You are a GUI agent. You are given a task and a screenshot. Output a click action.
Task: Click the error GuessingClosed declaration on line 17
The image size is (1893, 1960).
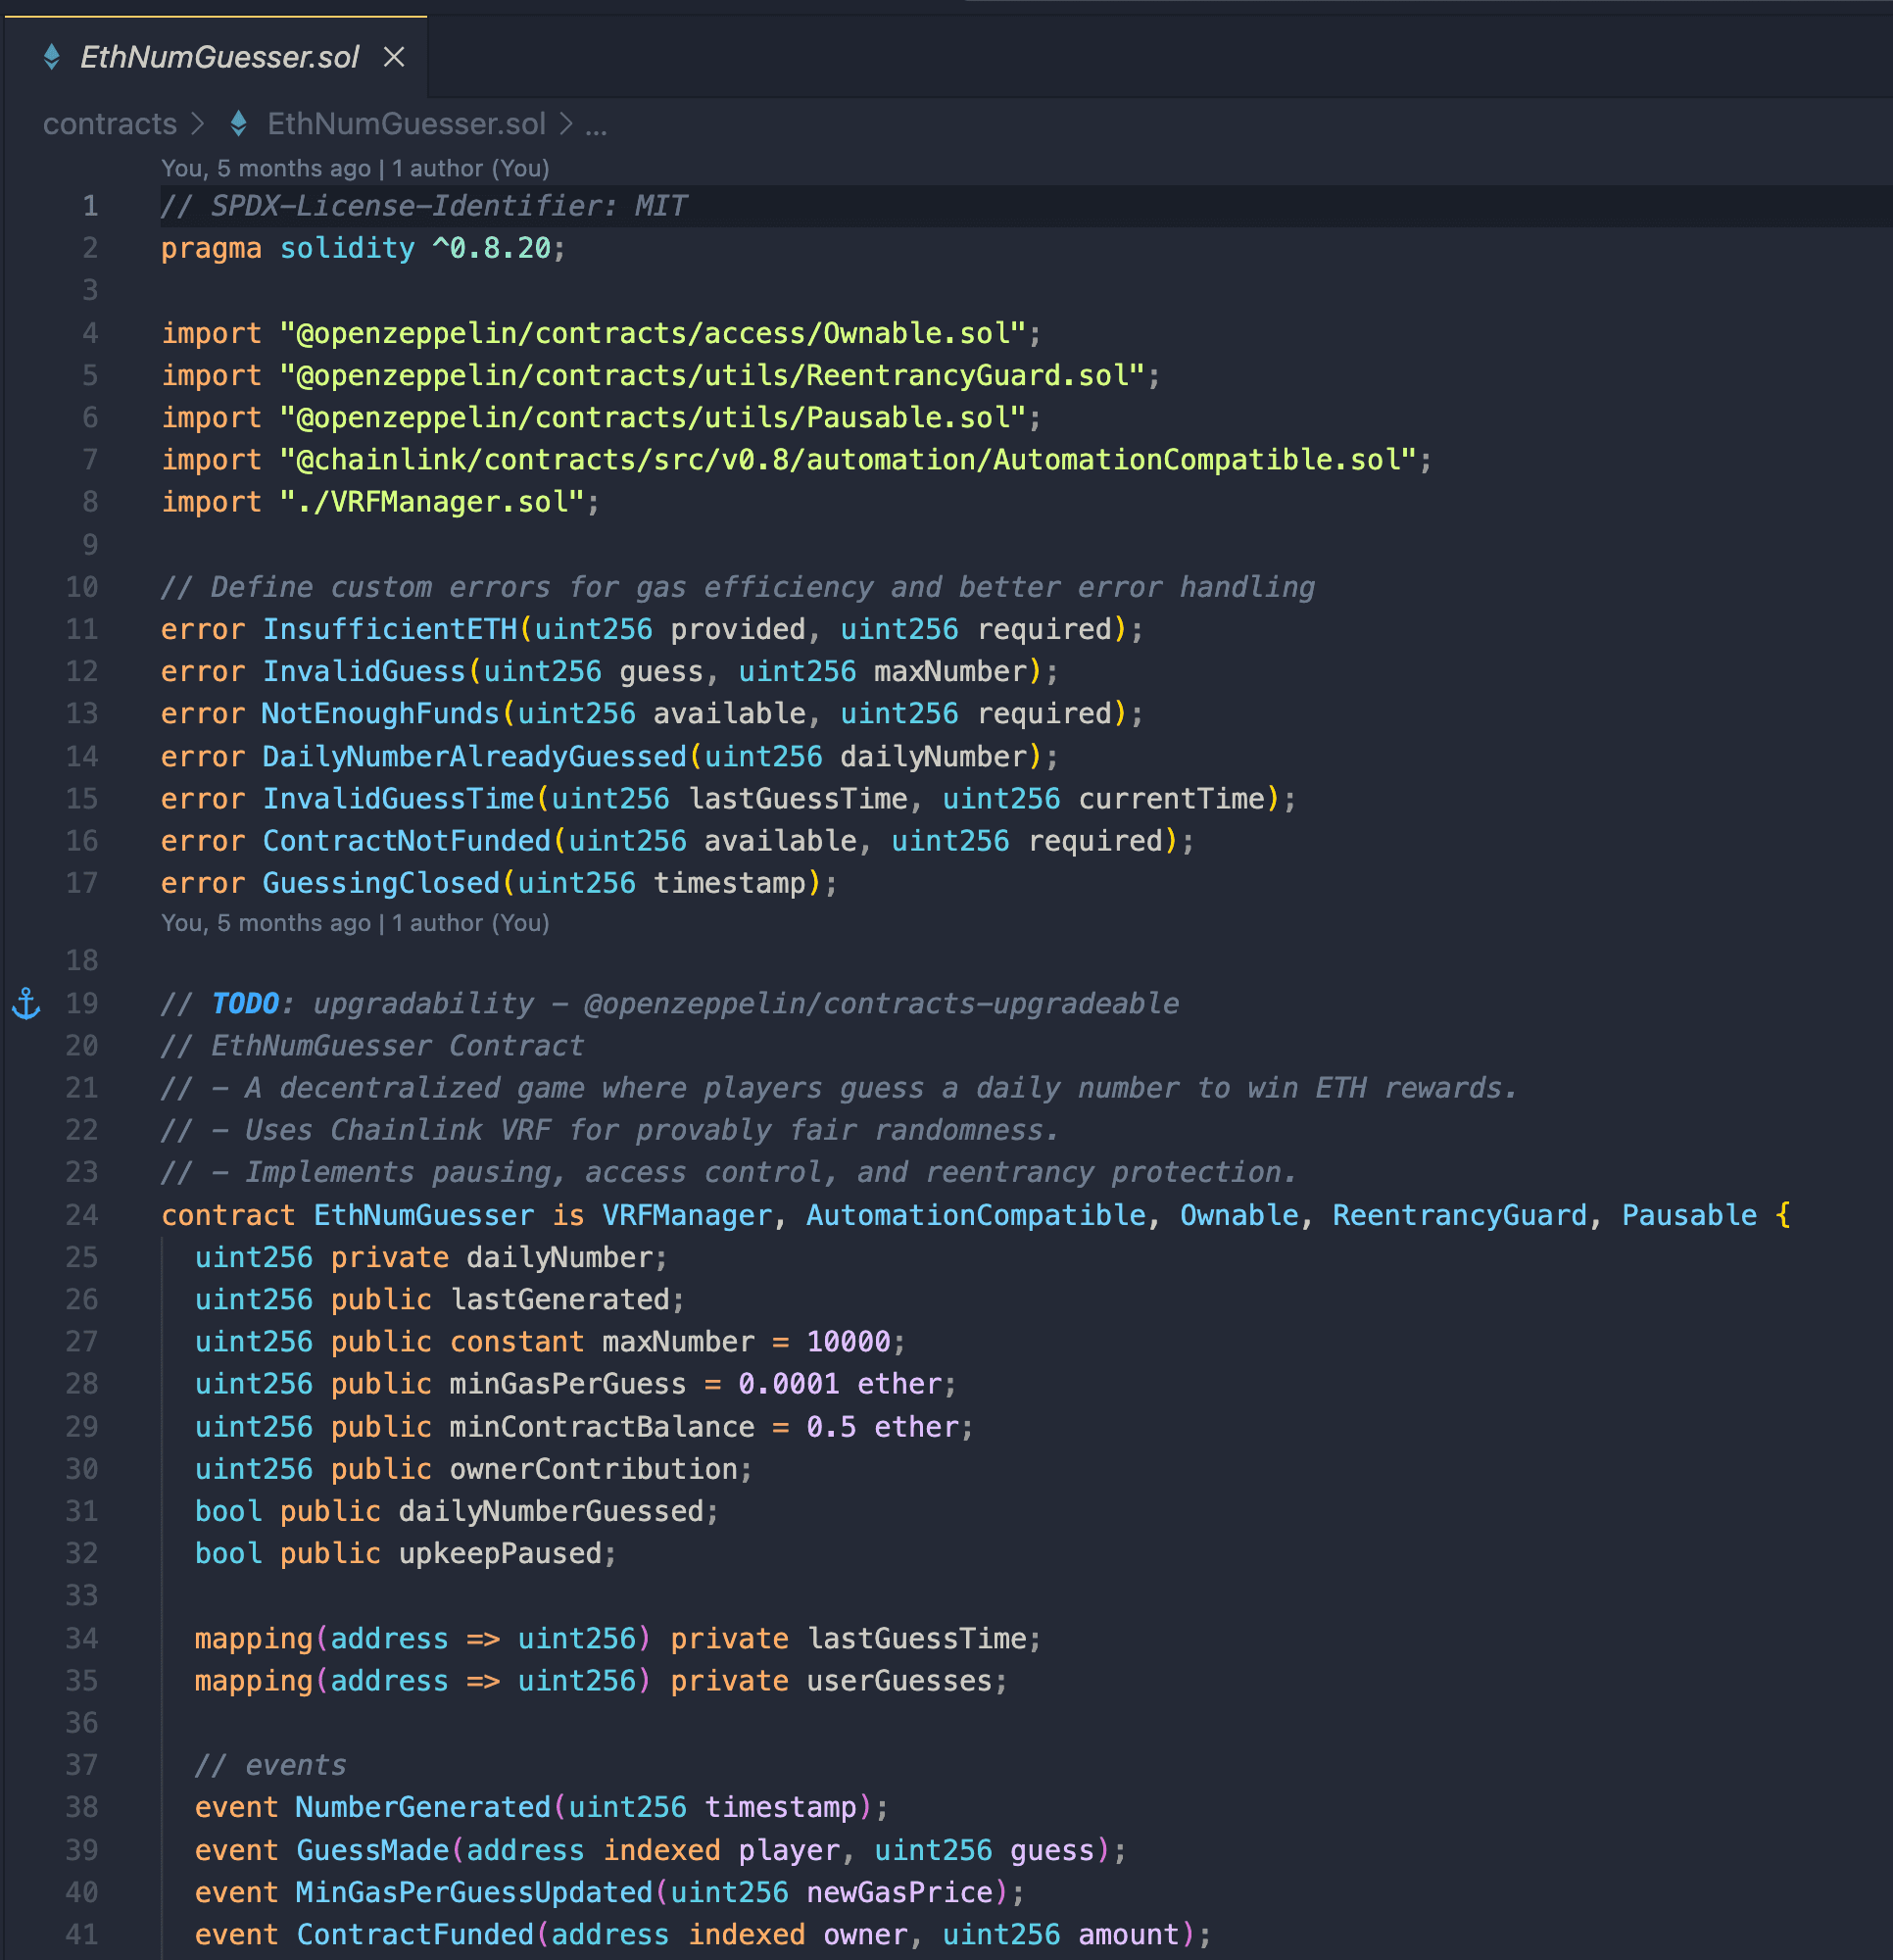tap(380, 882)
